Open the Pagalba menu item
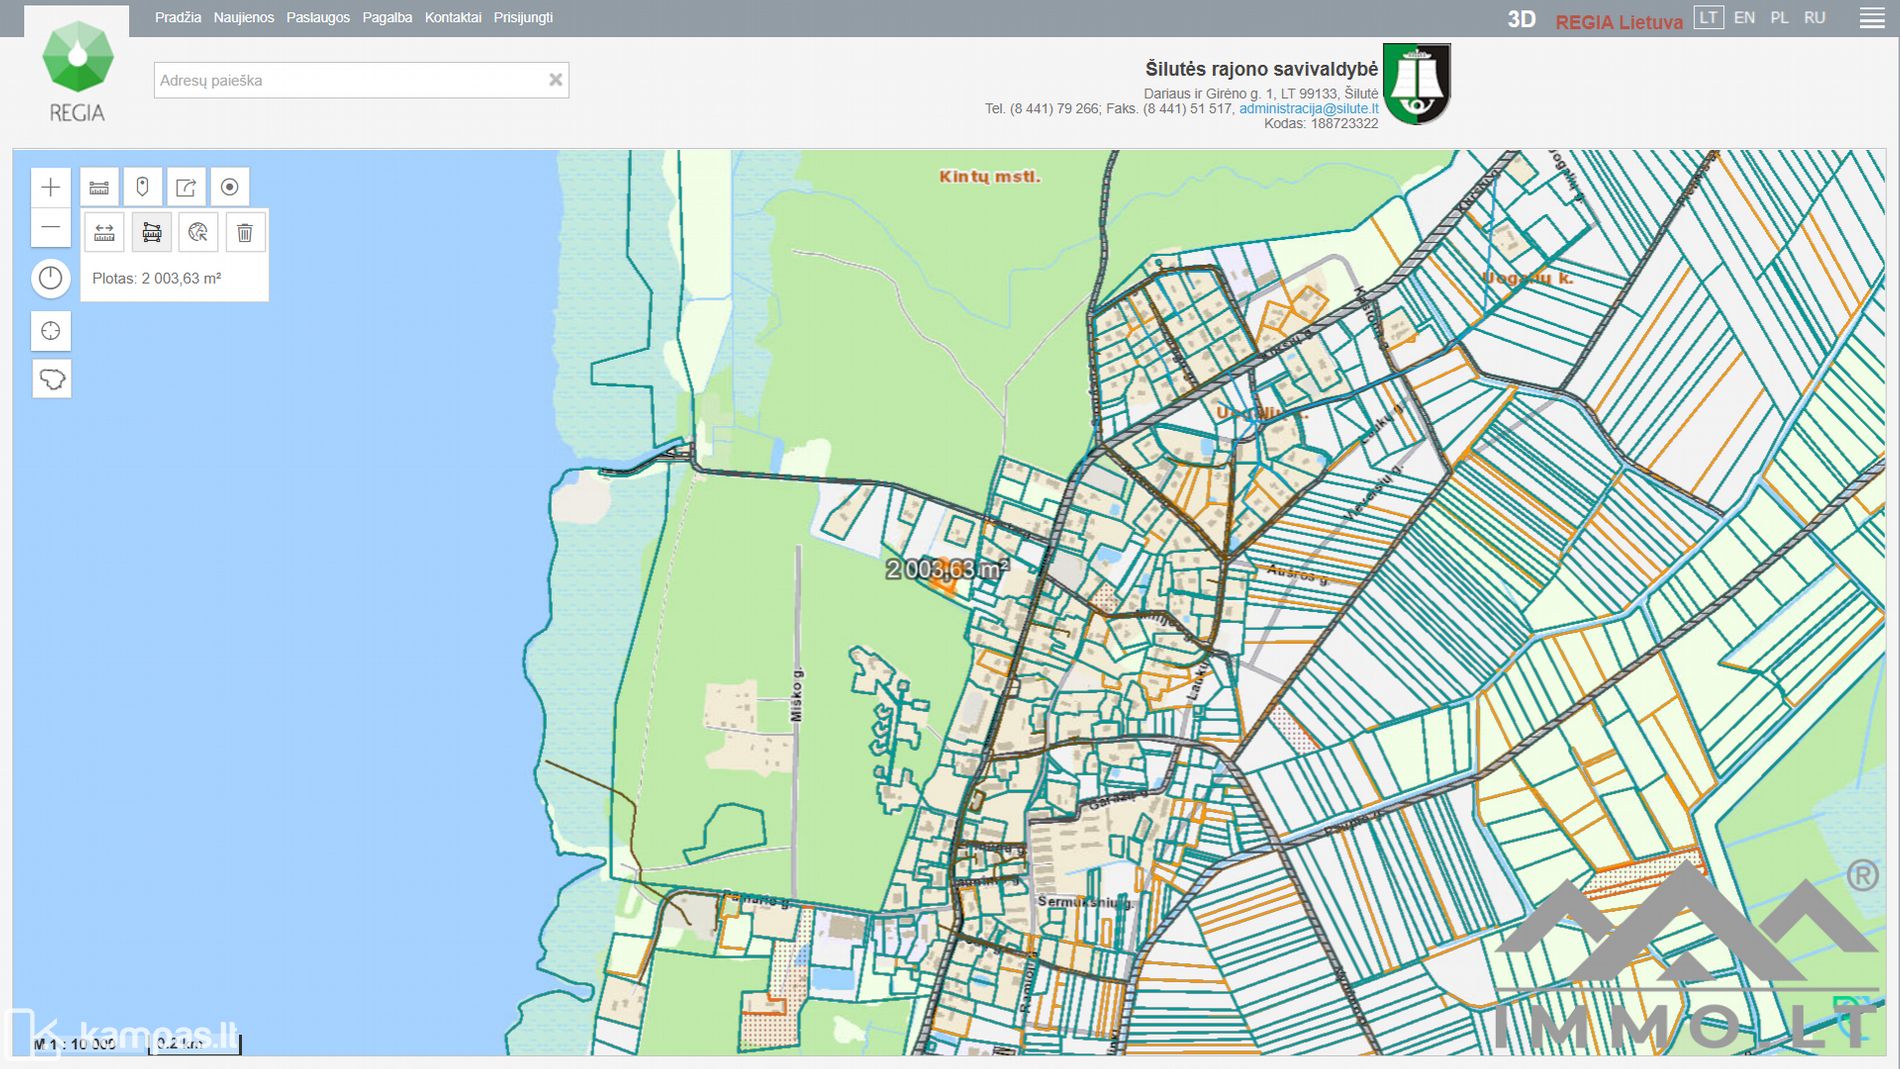This screenshot has height=1069, width=1900. 387,17
